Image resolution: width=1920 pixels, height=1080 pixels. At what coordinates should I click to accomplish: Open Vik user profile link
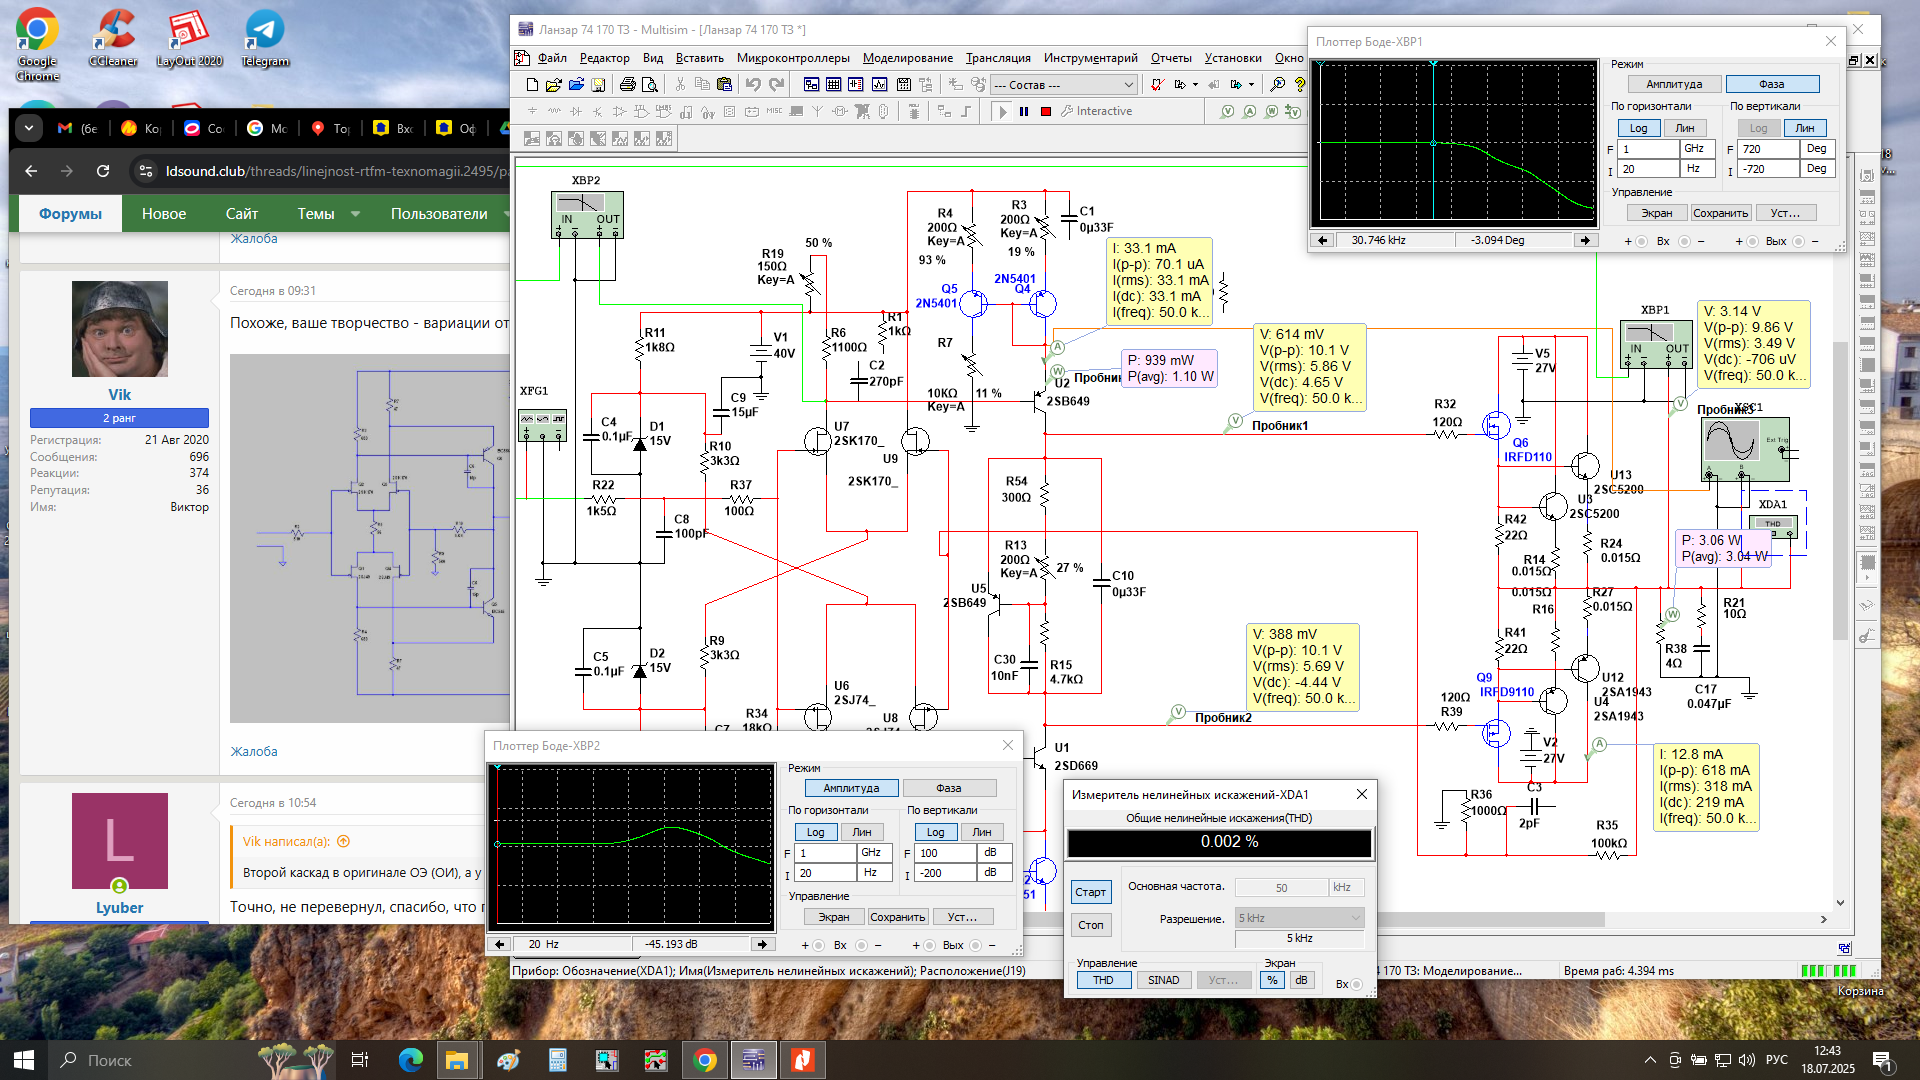click(x=119, y=395)
